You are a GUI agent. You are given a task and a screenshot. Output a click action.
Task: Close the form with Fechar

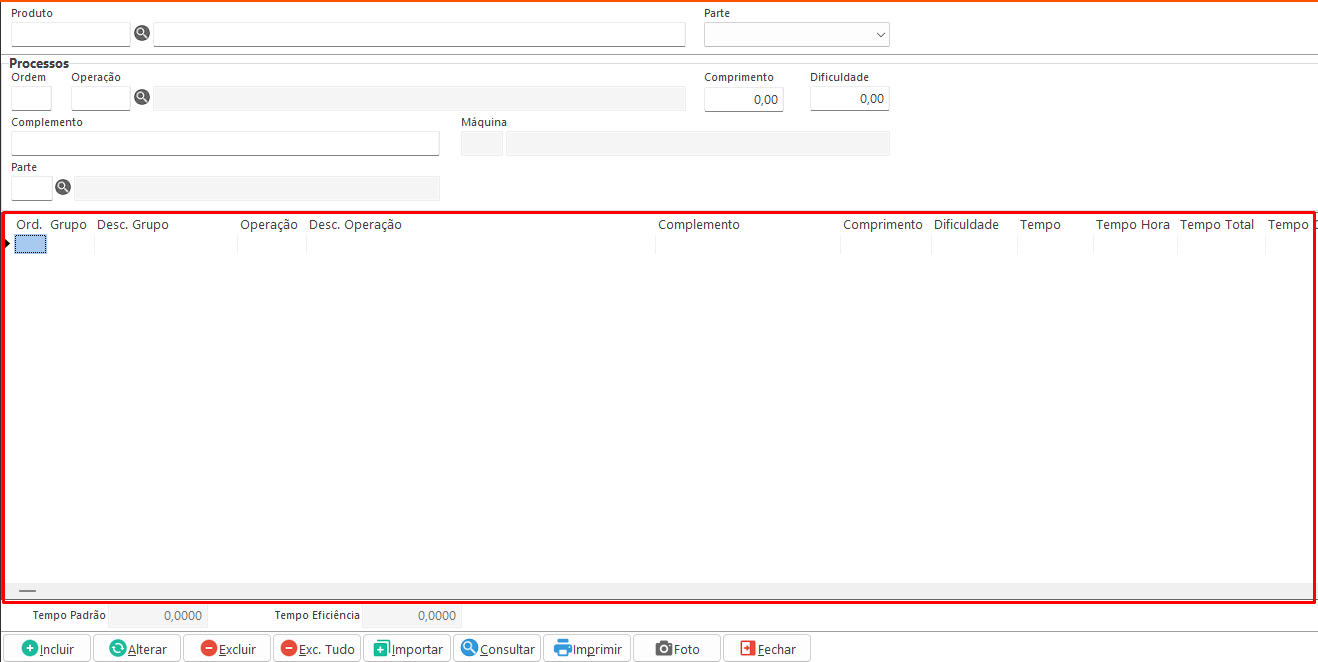(x=767, y=649)
